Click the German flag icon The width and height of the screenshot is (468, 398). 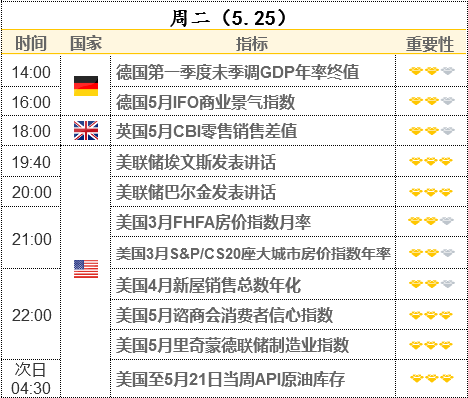click(x=86, y=86)
